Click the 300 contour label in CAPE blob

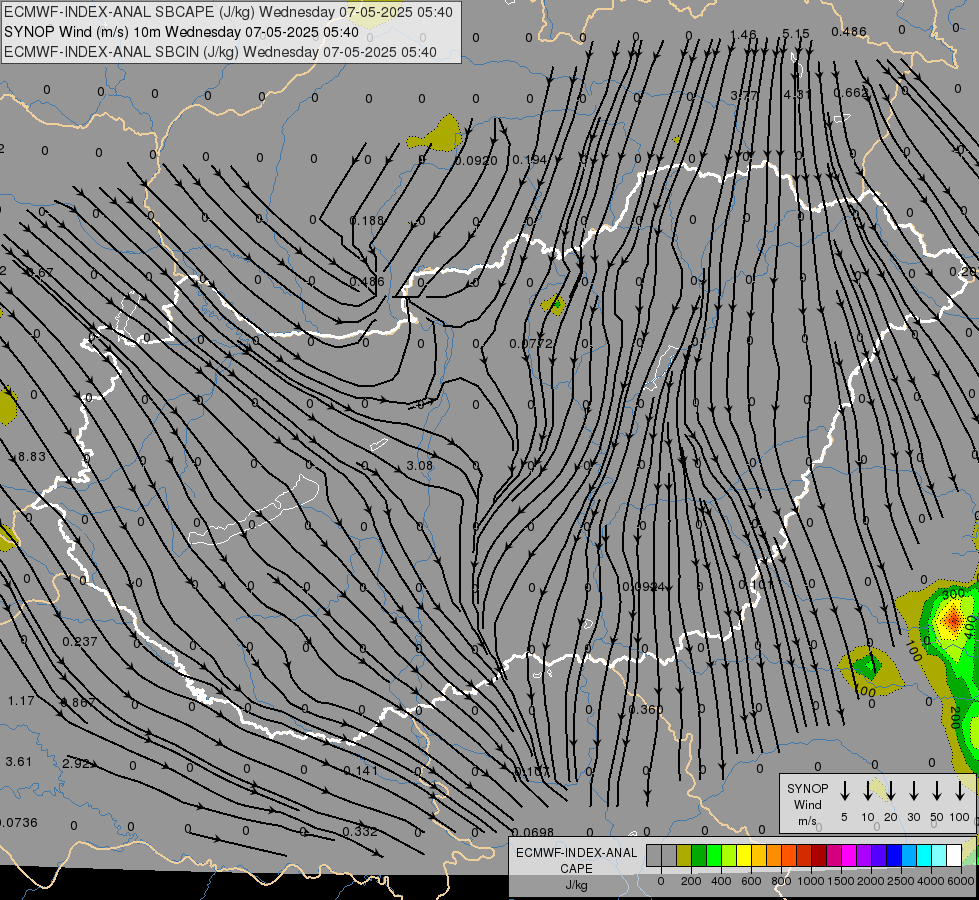coord(953,593)
